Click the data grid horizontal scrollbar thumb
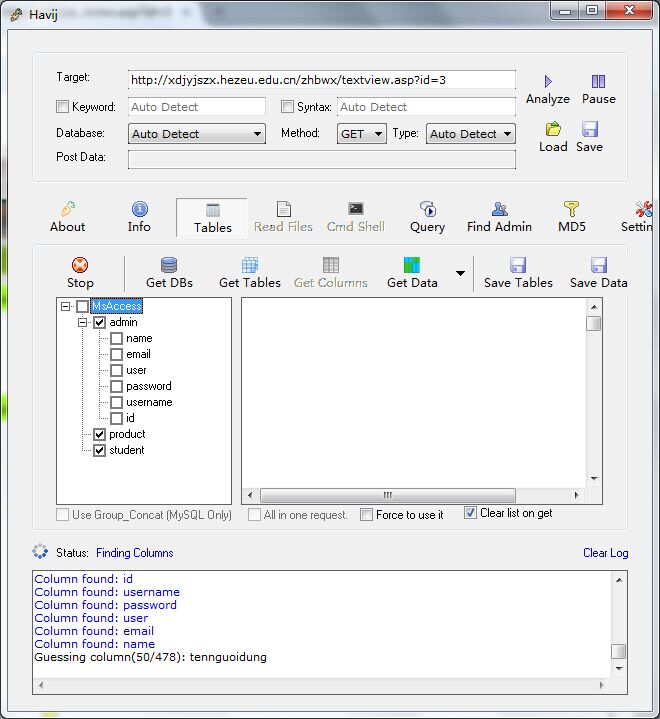Screen dimensions: 660x719 (x=388, y=495)
